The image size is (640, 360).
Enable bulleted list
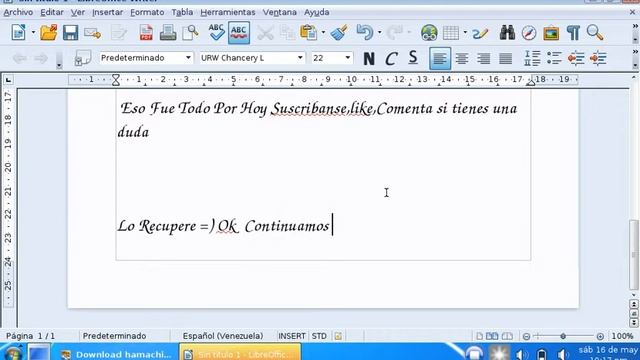pyautogui.click(x=554, y=59)
